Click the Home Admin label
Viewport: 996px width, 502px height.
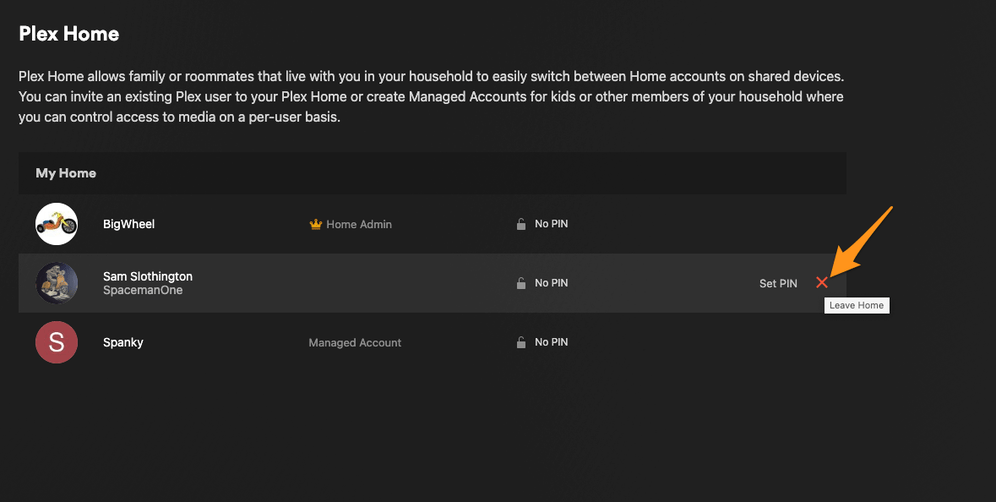(359, 224)
